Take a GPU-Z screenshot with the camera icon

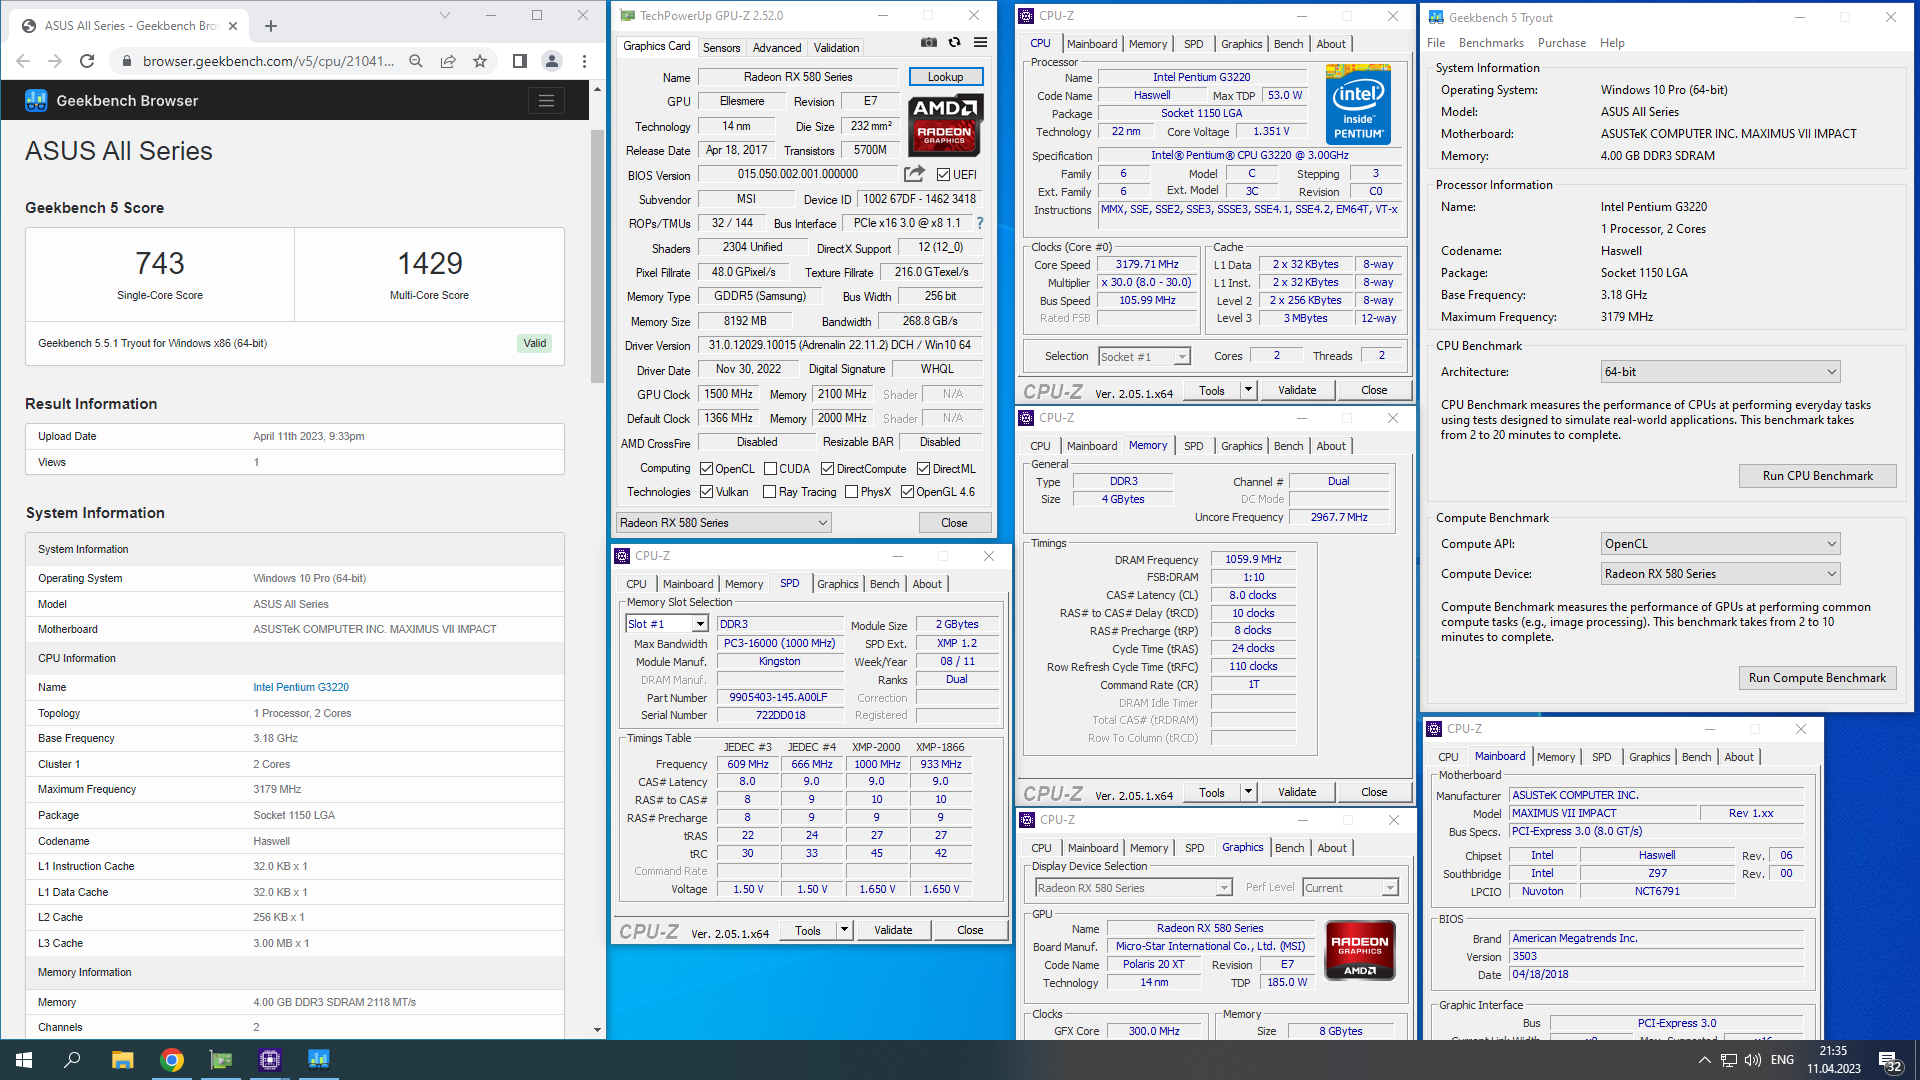(929, 43)
